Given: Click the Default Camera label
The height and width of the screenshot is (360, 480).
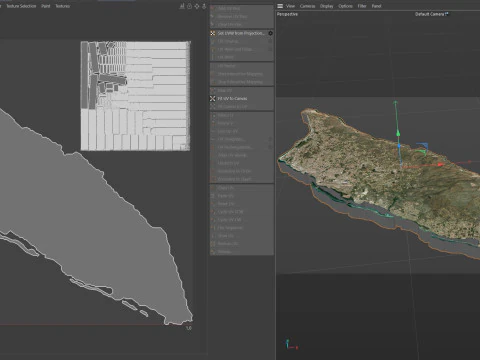Looking at the screenshot, I should 430,14.
